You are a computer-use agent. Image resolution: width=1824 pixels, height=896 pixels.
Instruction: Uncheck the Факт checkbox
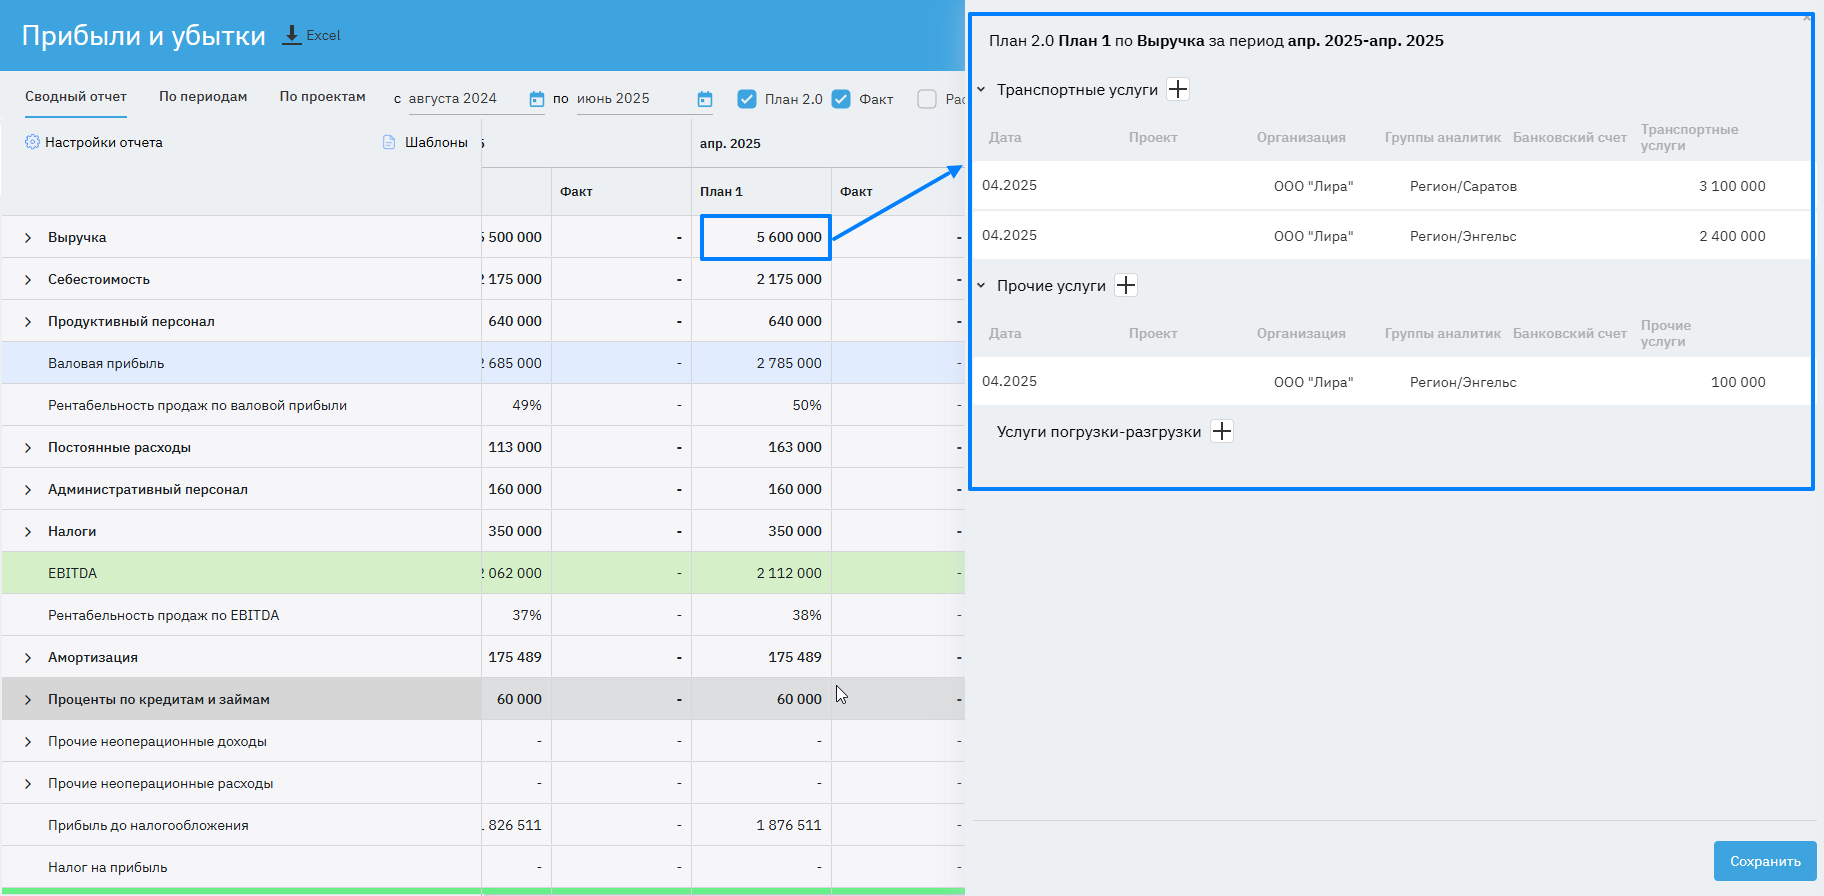(841, 99)
